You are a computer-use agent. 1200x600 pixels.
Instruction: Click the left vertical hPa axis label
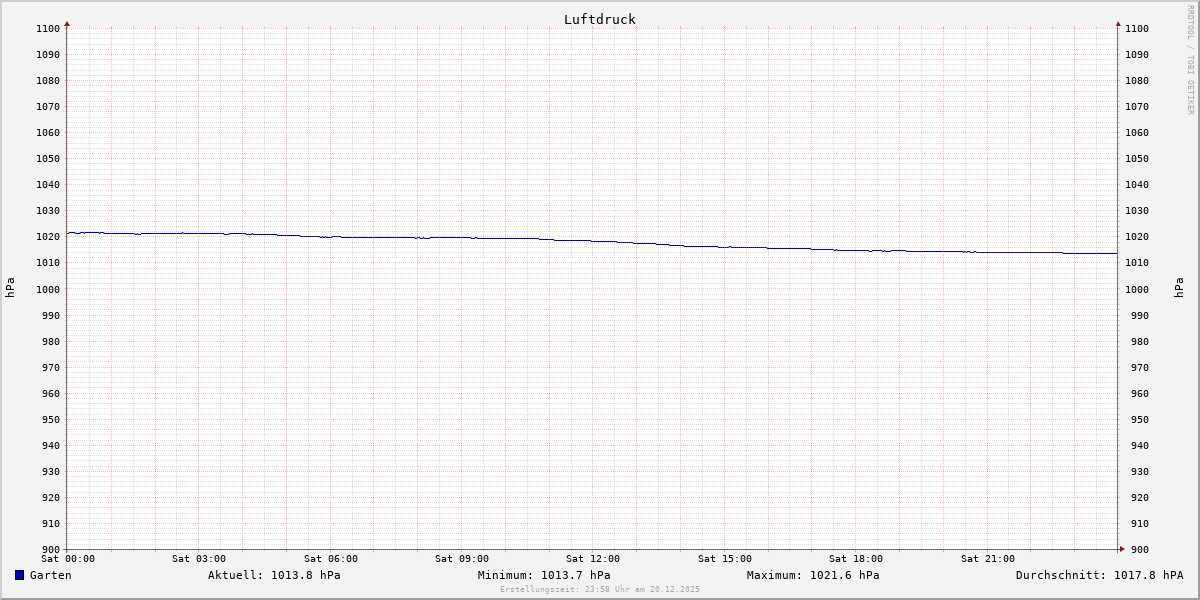click(10, 288)
